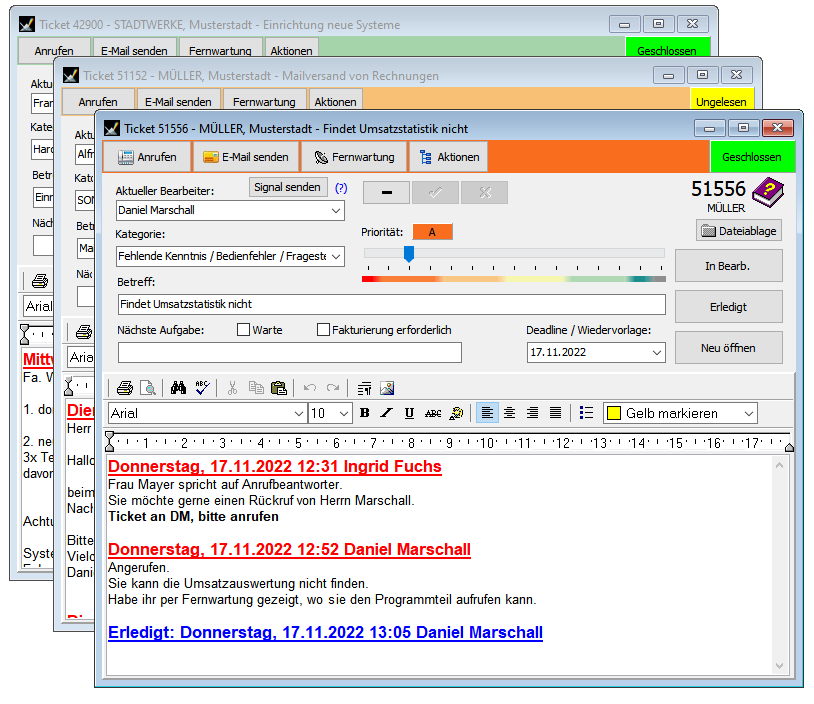Check the Warte checkbox
The image size is (814, 704).
[243, 330]
